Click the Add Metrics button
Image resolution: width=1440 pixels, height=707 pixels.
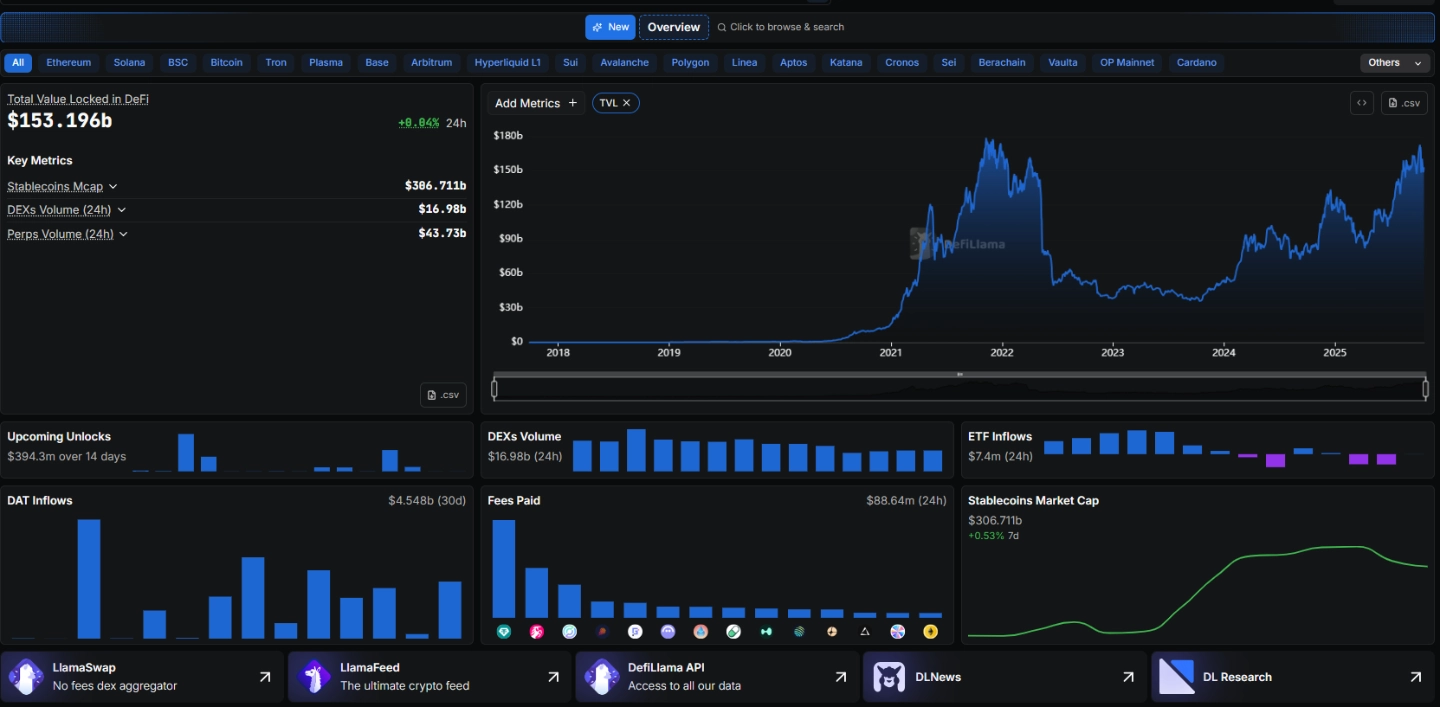click(x=536, y=103)
